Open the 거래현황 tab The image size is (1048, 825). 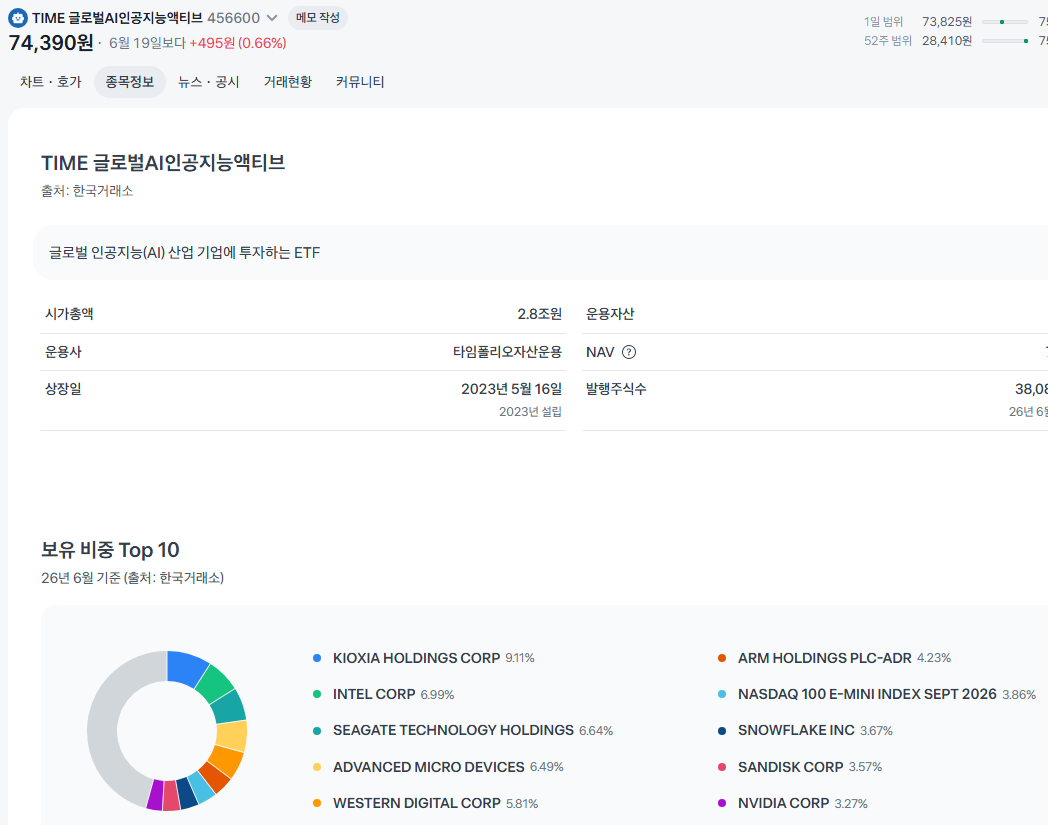tap(287, 82)
